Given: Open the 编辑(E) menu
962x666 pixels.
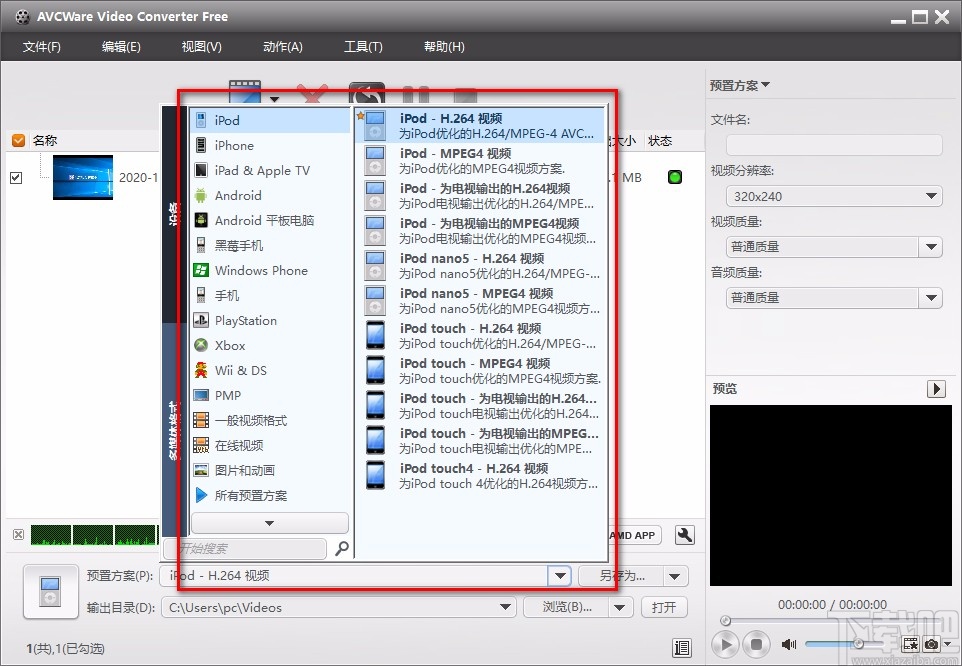Looking at the screenshot, I should pyautogui.click(x=121, y=47).
